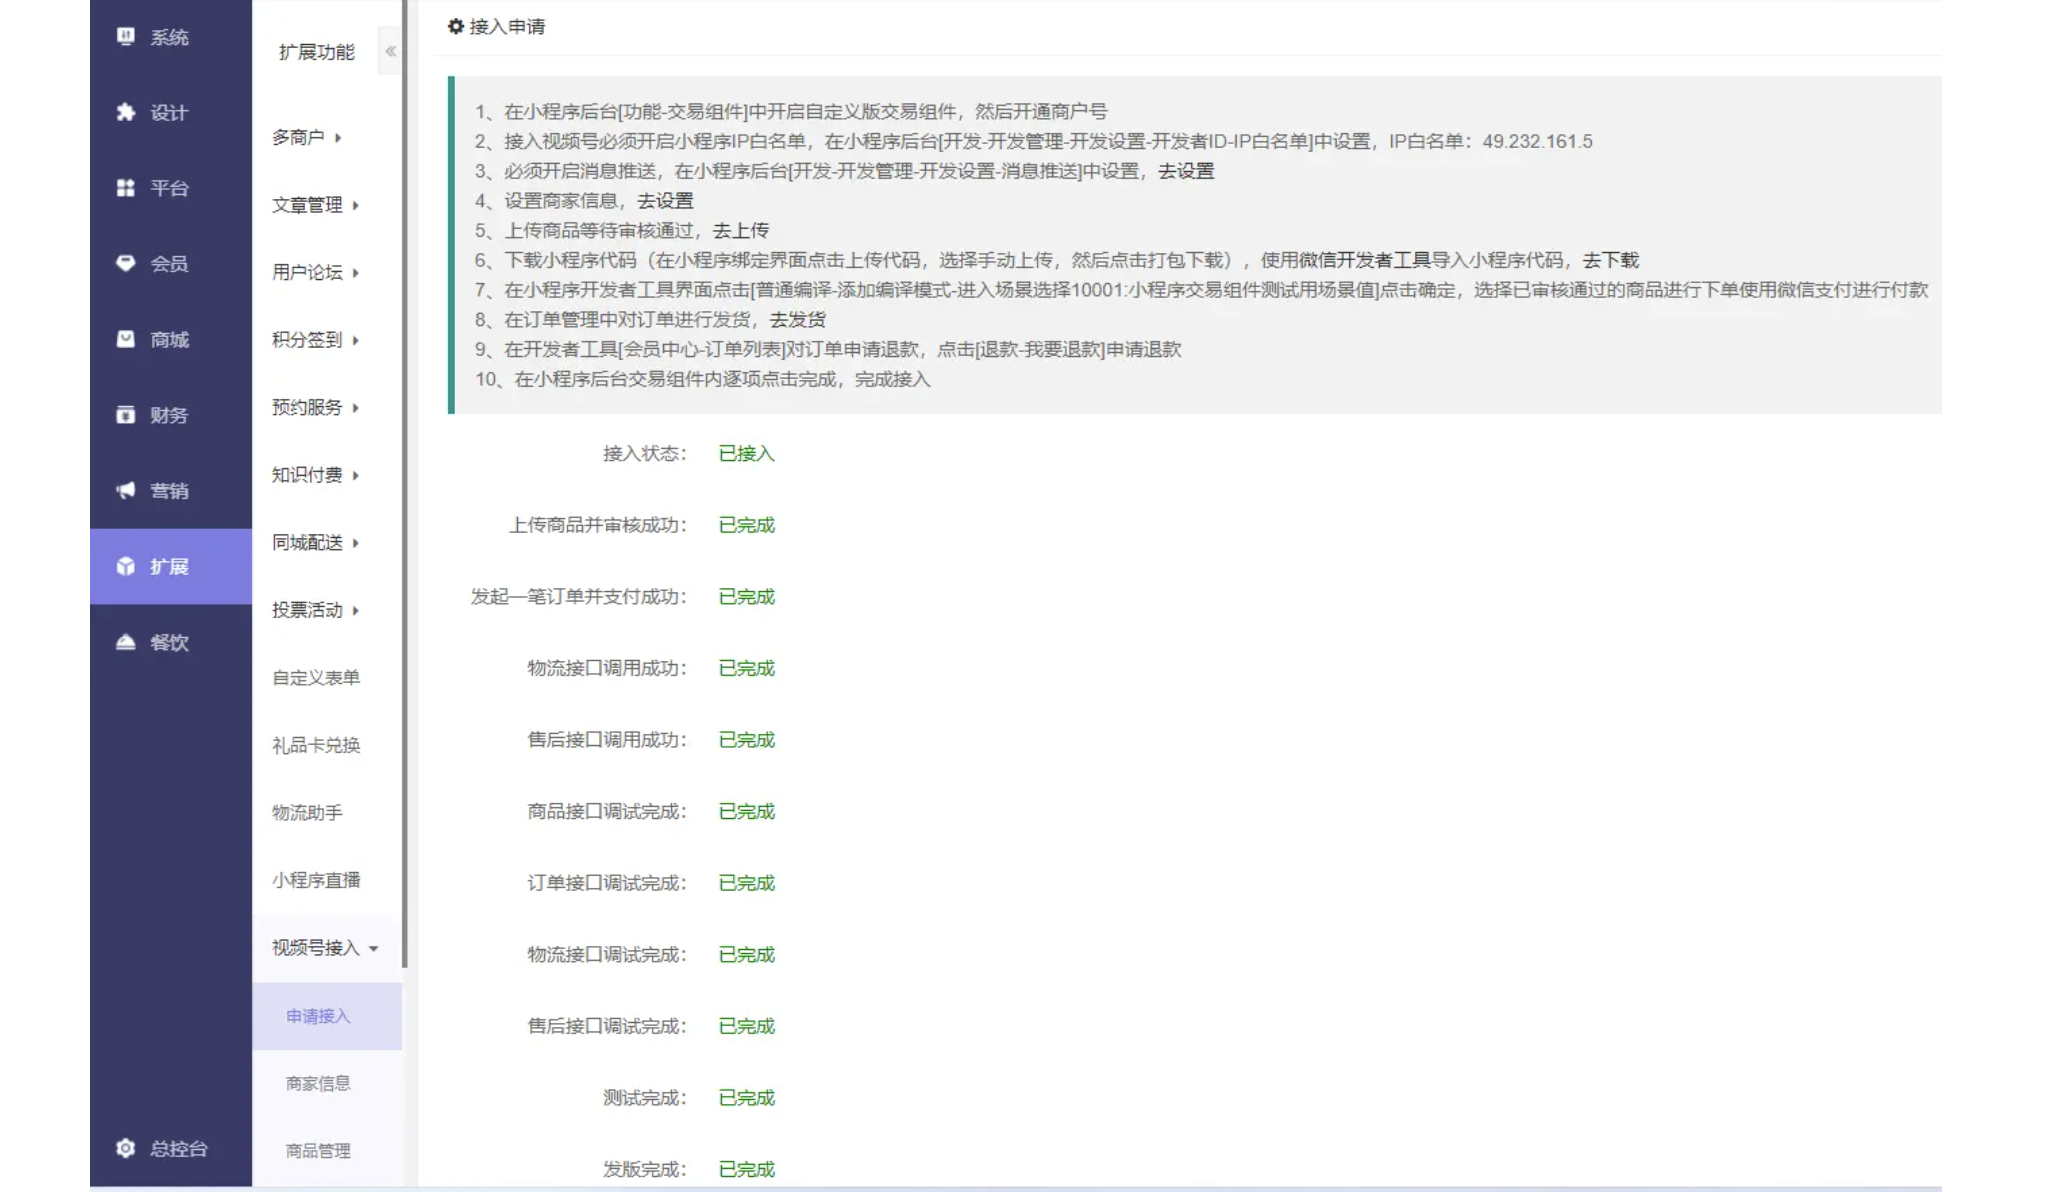
Task: Expand the 文章管理 submenu
Action: [315, 205]
